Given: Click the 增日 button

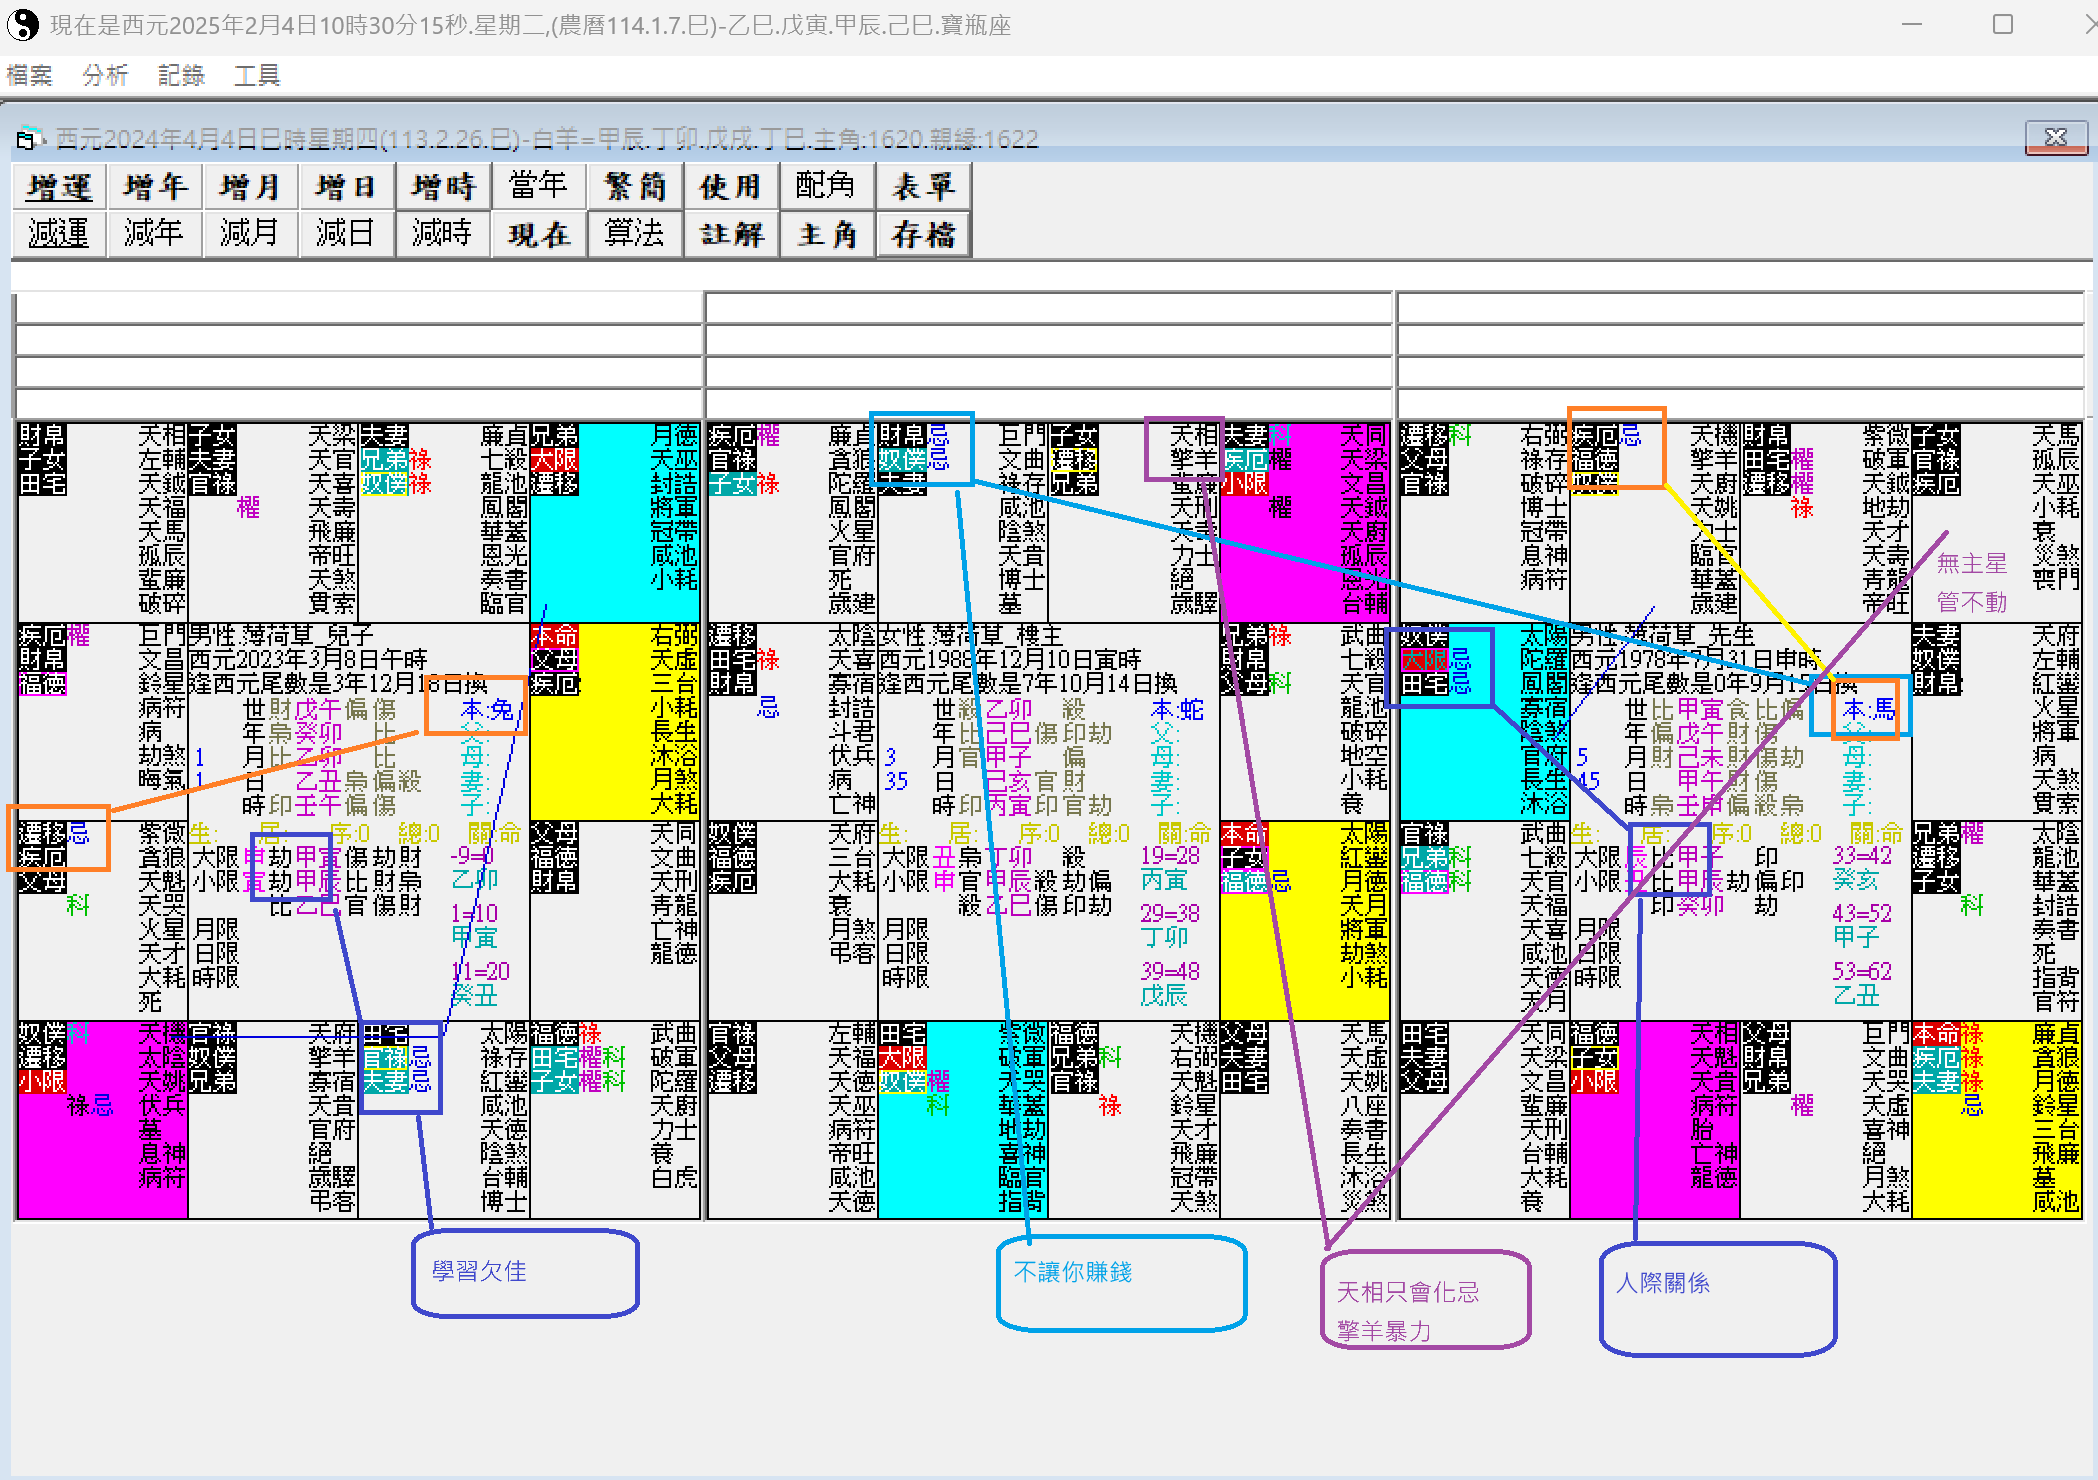Looking at the screenshot, I should coord(346,186).
